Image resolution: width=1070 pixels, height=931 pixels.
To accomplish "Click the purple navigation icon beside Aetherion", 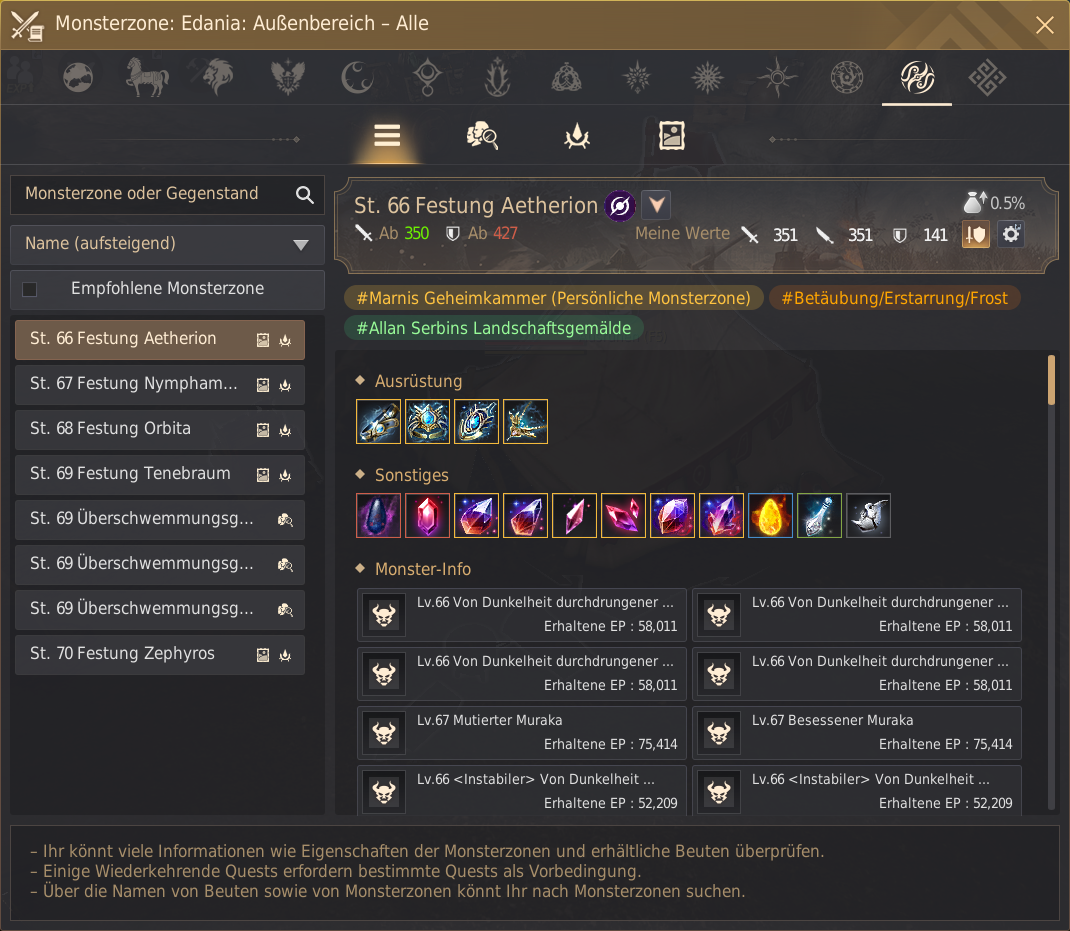I will click(x=620, y=205).
